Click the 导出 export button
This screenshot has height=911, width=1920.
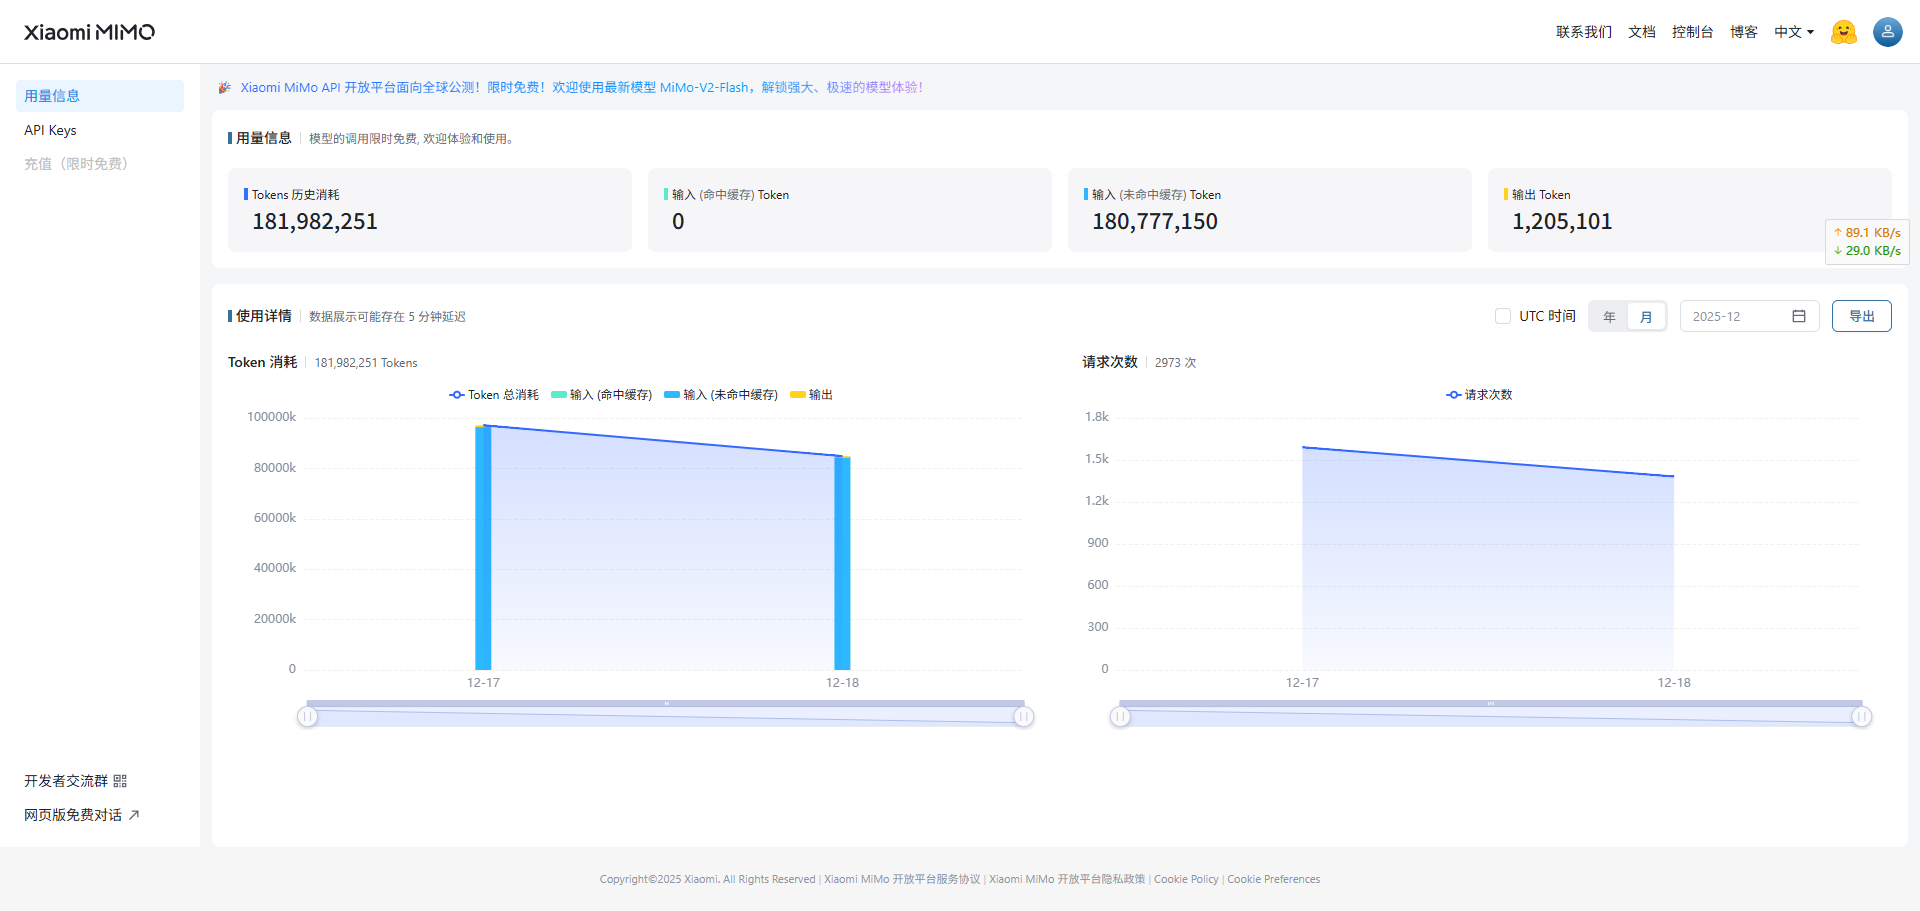click(1861, 316)
